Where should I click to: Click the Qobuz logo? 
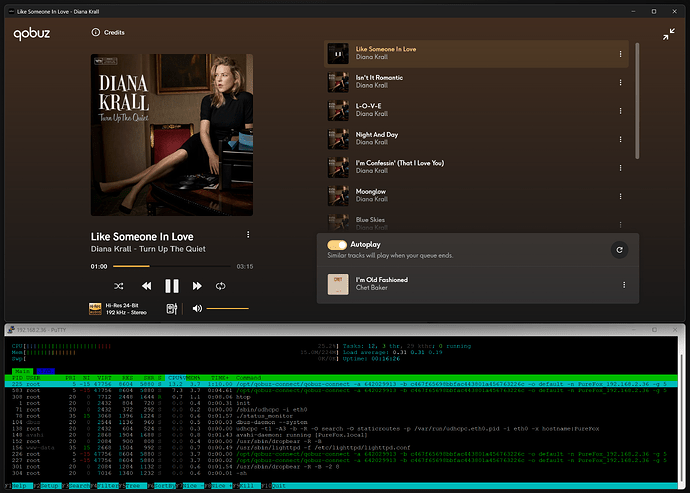pos(31,34)
